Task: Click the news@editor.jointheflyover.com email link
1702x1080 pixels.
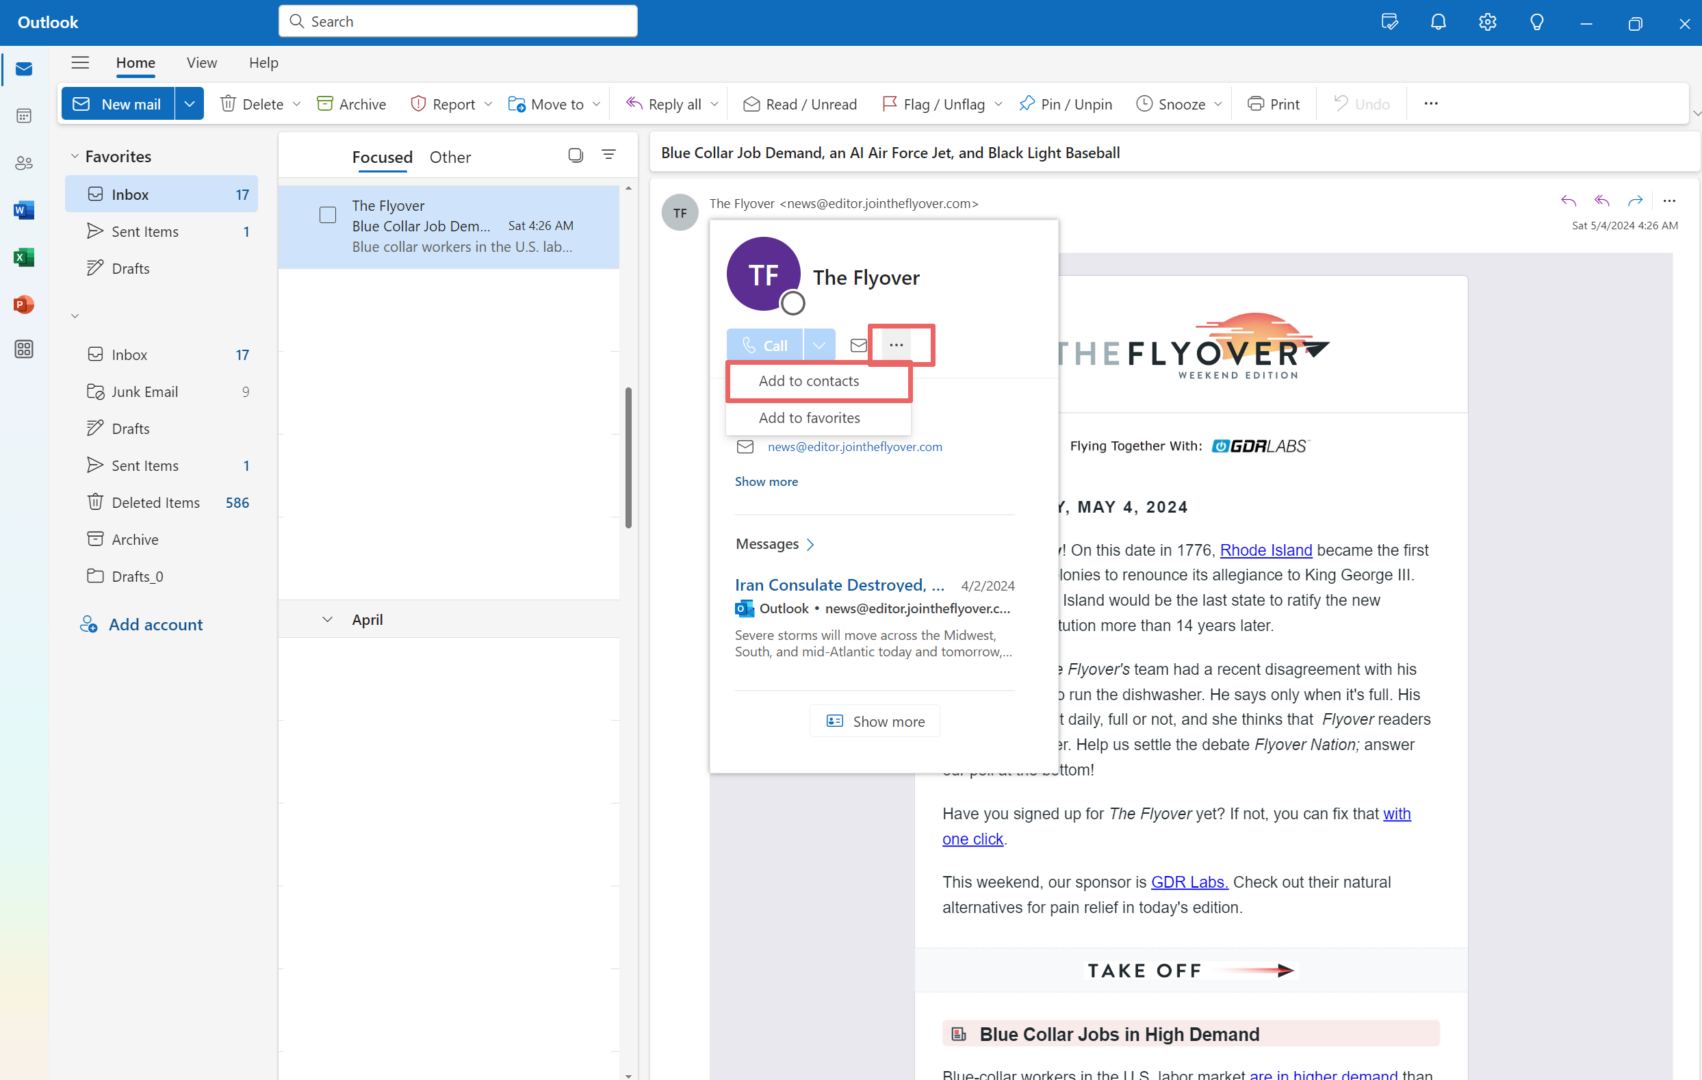Action: tap(855, 447)
